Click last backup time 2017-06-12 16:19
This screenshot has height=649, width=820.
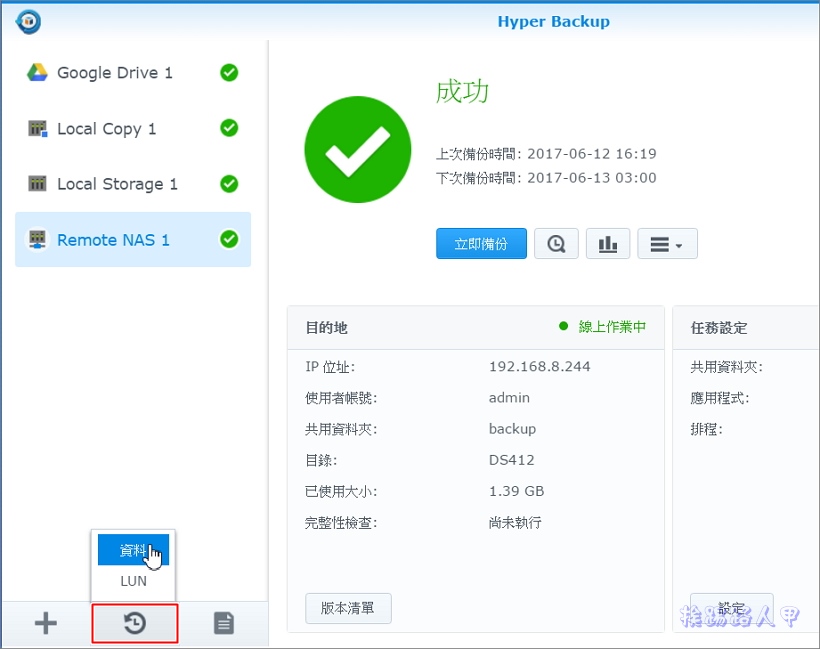pyautogui.click(x=591, y=154)
